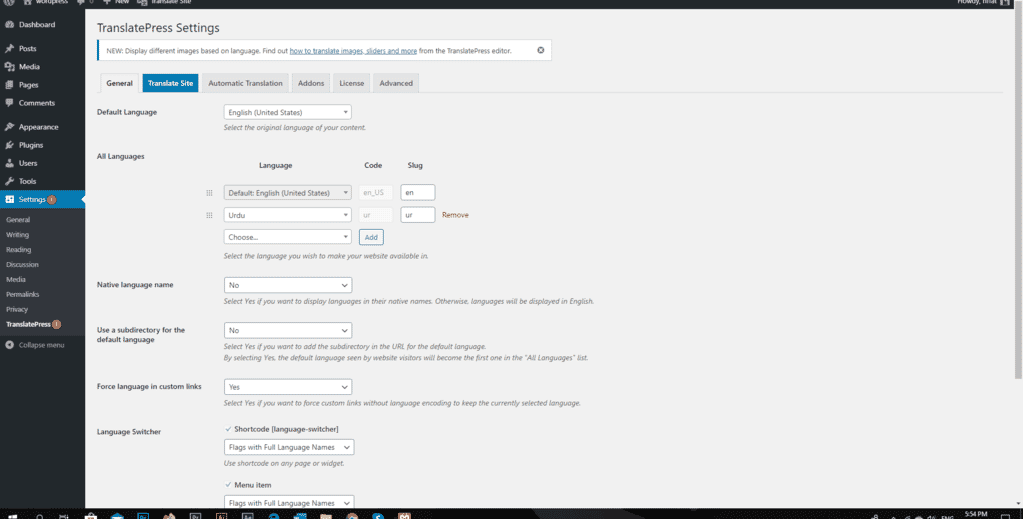Open Discussion settings submenu item
The width and height of the screenshot is (1023, 519).
(22, 264)
